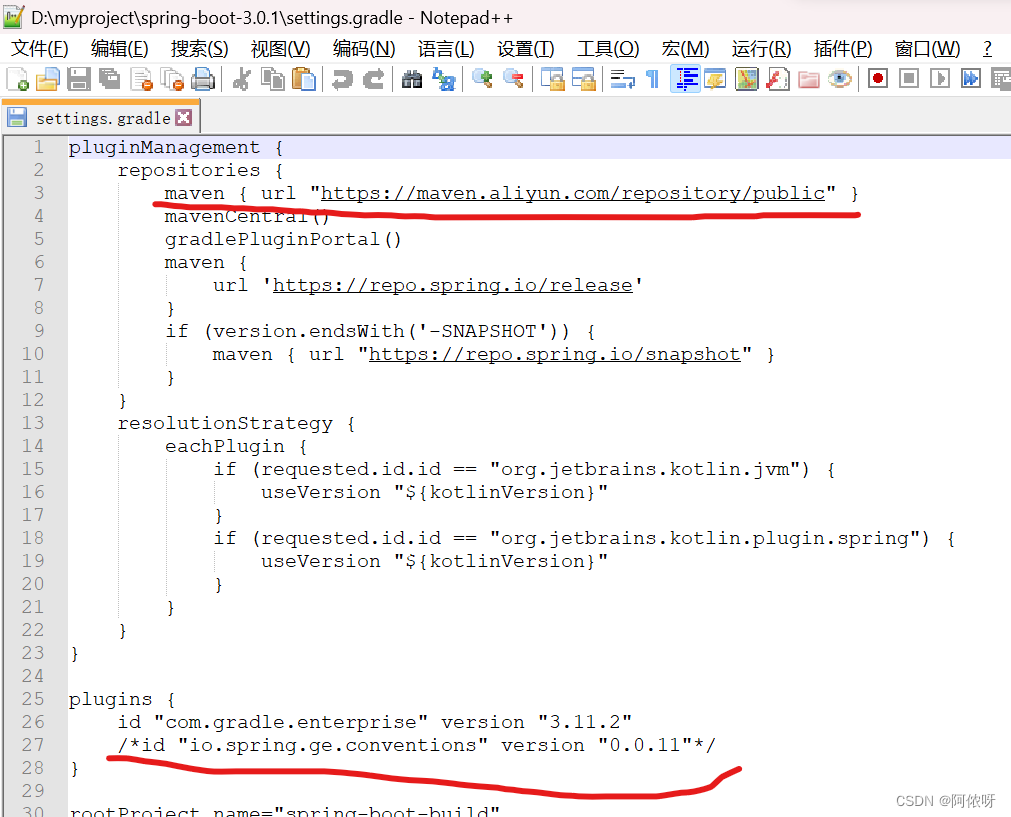Open the 工具(O) menu
This screenshot has height=817, width=1011.
(x=608, y=48)
